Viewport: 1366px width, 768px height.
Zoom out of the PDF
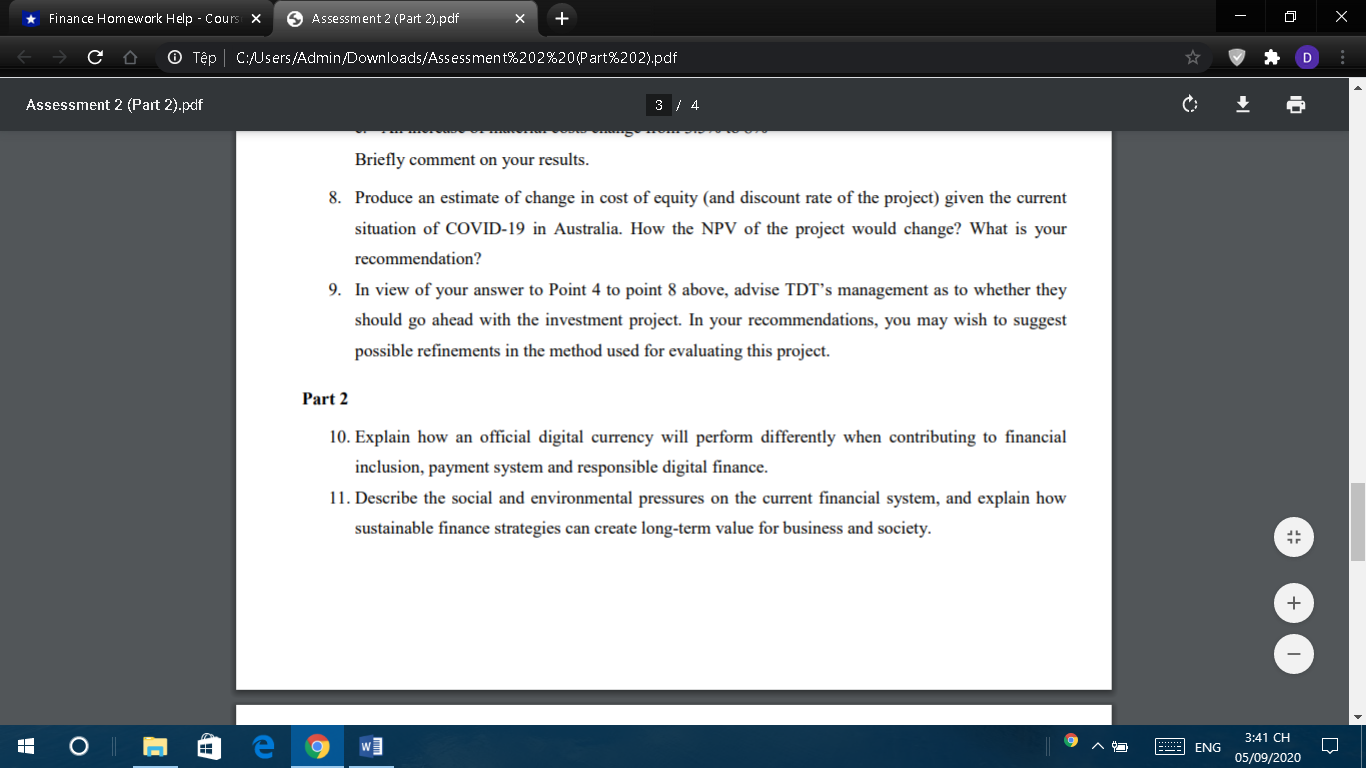1293,653
